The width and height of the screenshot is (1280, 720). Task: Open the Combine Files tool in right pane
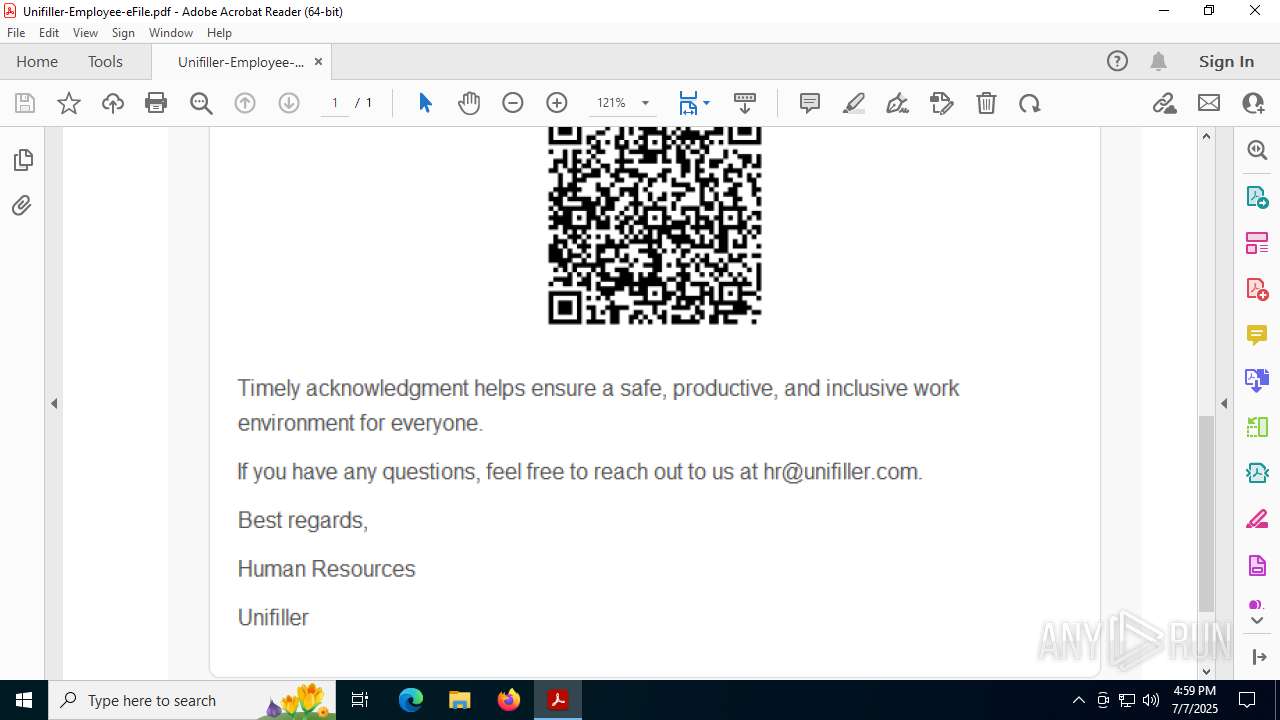(1257, 381)
